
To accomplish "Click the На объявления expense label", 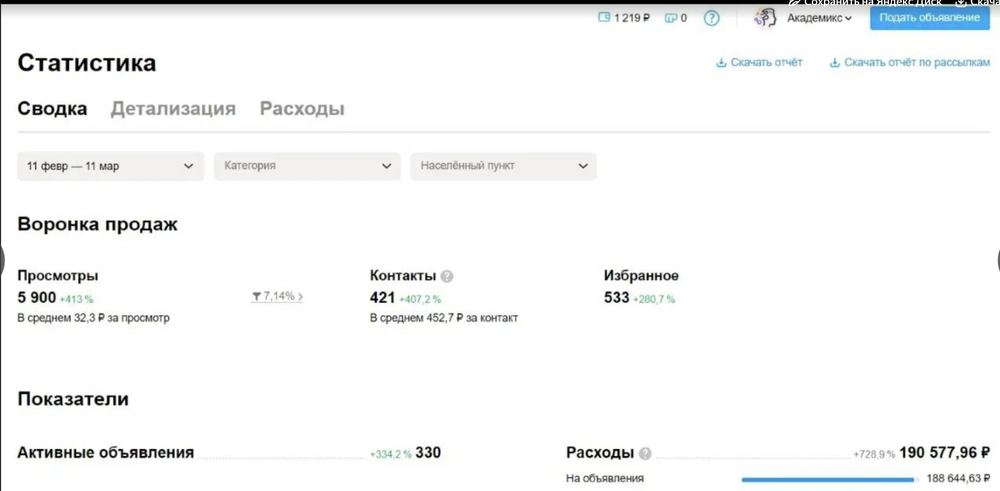I will pos(605,478).
